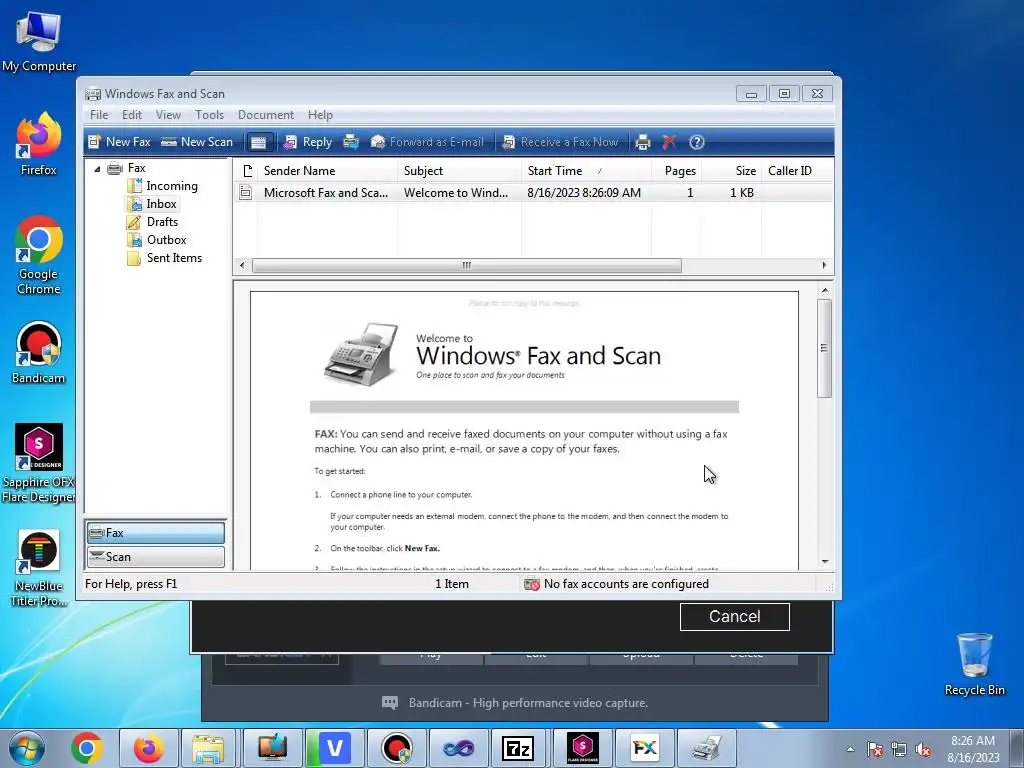Start a New Scan from toolbar

tap(197, 142)
